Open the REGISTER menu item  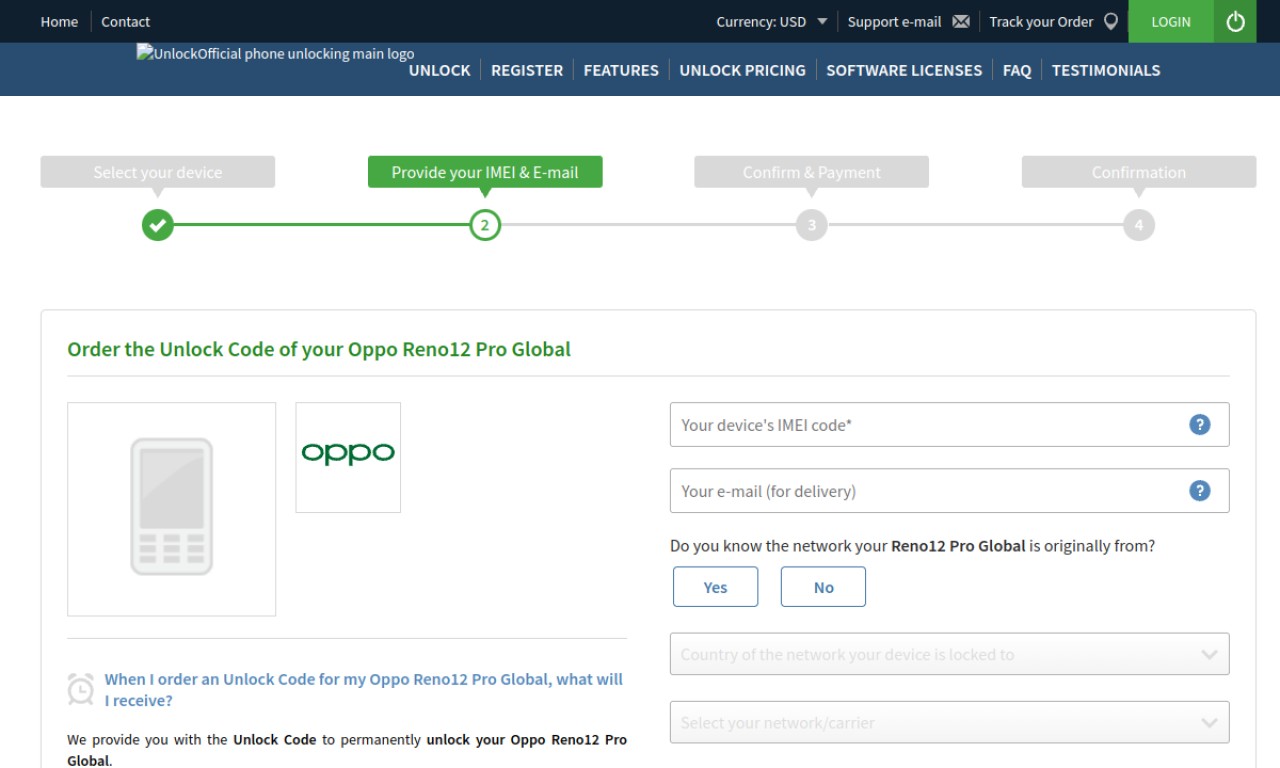click(x=527, y=70)
